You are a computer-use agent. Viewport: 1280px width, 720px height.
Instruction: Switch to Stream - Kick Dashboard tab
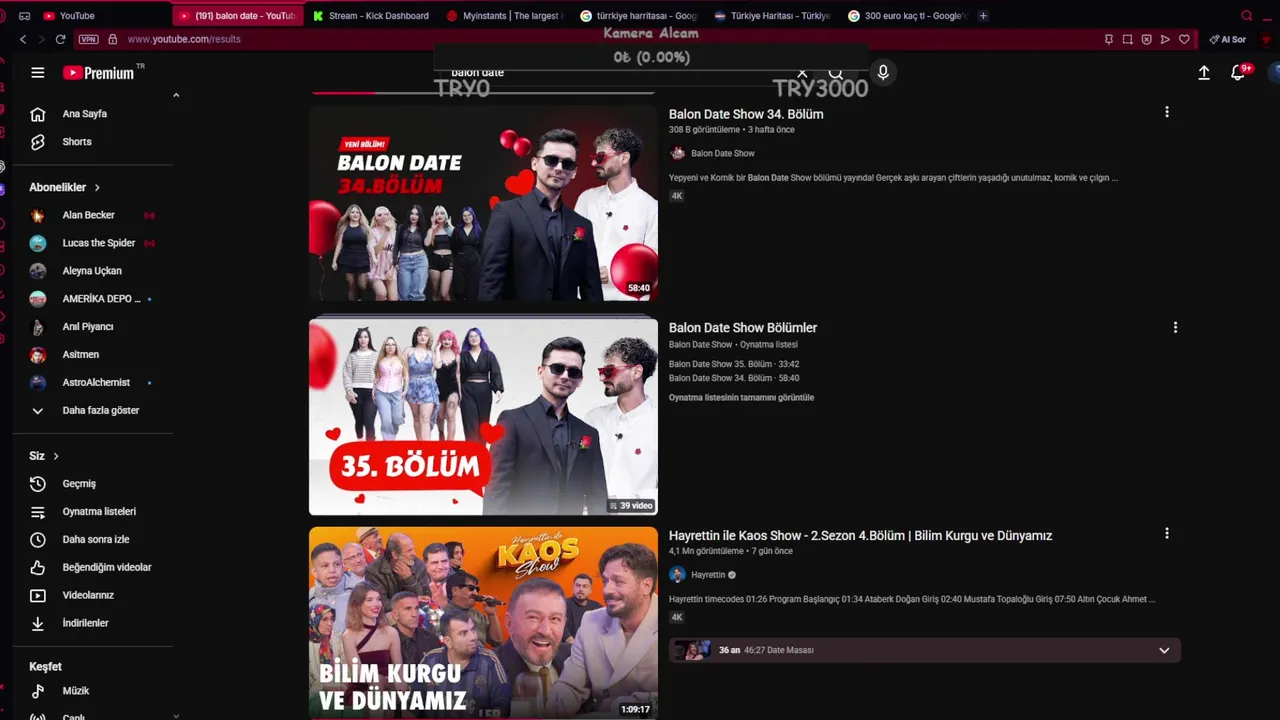click(371, 15)
